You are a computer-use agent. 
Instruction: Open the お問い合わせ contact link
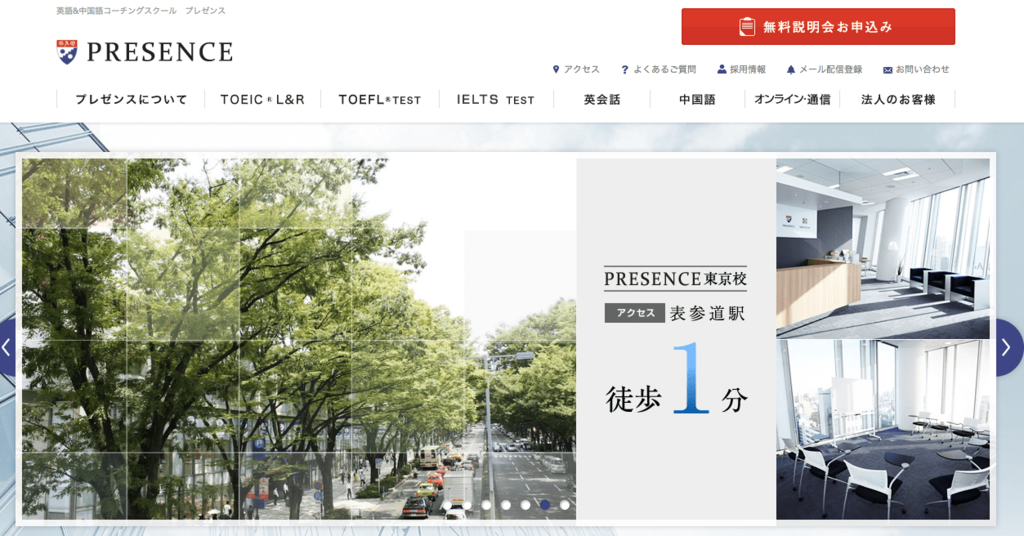(x=916, y=69)
